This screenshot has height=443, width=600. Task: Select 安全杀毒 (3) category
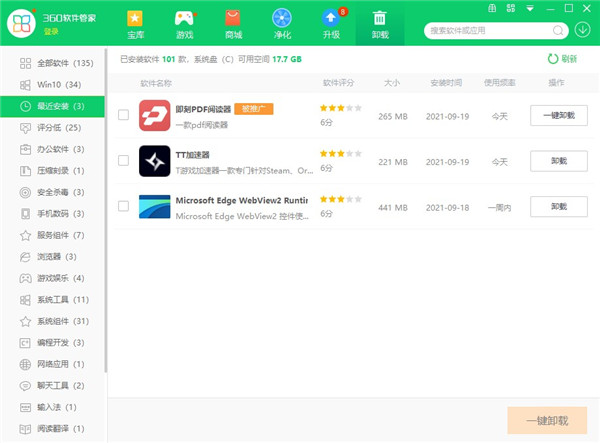pyautogui.click(x=52, y=192)
